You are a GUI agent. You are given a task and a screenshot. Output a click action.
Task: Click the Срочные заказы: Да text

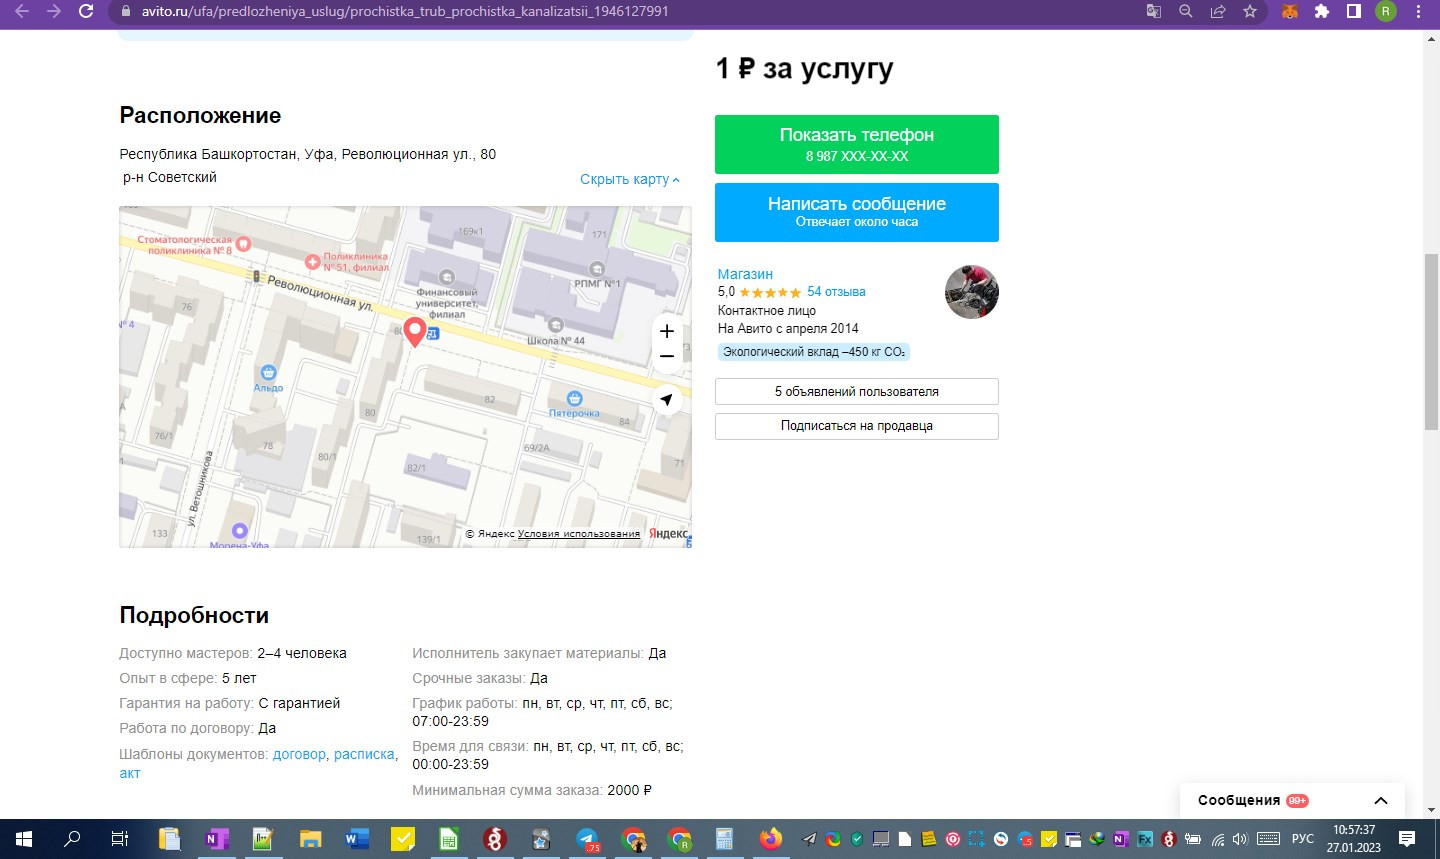coord(480,678)
